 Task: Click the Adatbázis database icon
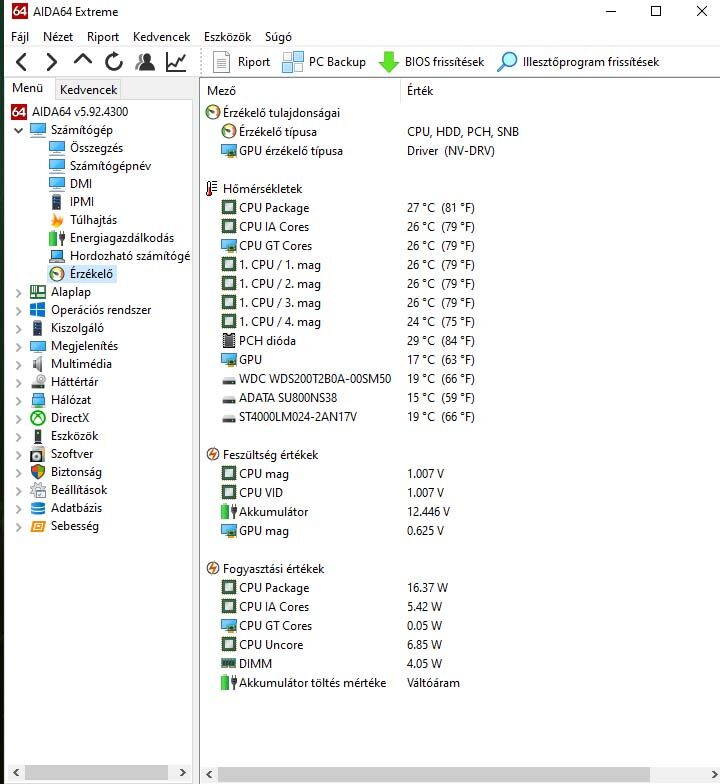[x=38, y=508]
